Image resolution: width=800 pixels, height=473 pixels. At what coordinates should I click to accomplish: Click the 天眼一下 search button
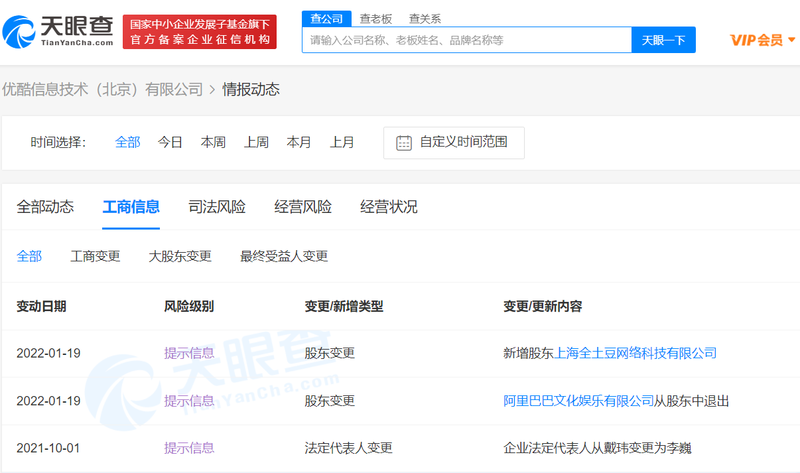[x=663, y=40]
